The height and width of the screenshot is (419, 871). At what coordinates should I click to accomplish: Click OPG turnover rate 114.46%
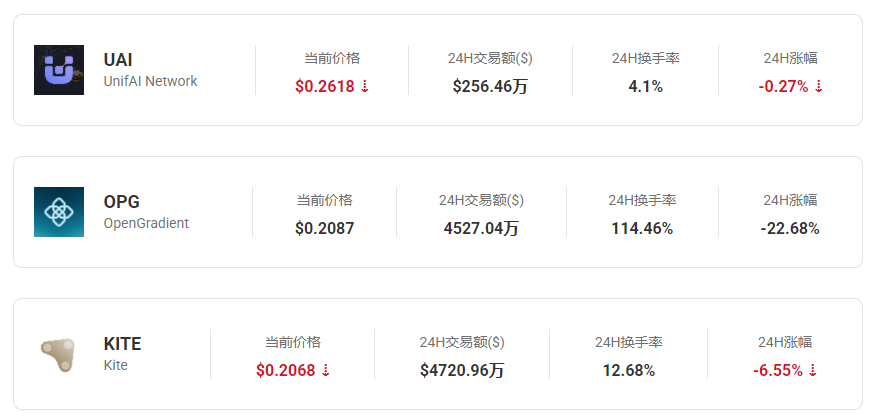tap(642, 228)
